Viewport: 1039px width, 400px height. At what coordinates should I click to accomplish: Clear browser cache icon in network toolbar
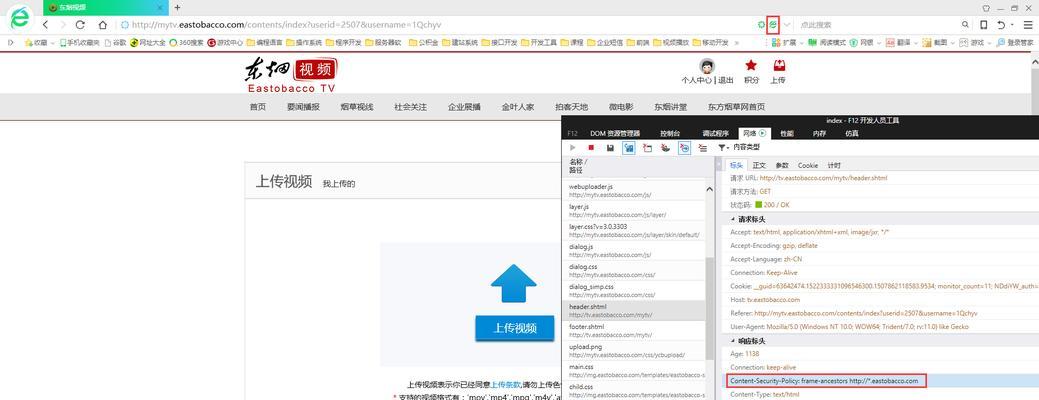pos(647,148)
